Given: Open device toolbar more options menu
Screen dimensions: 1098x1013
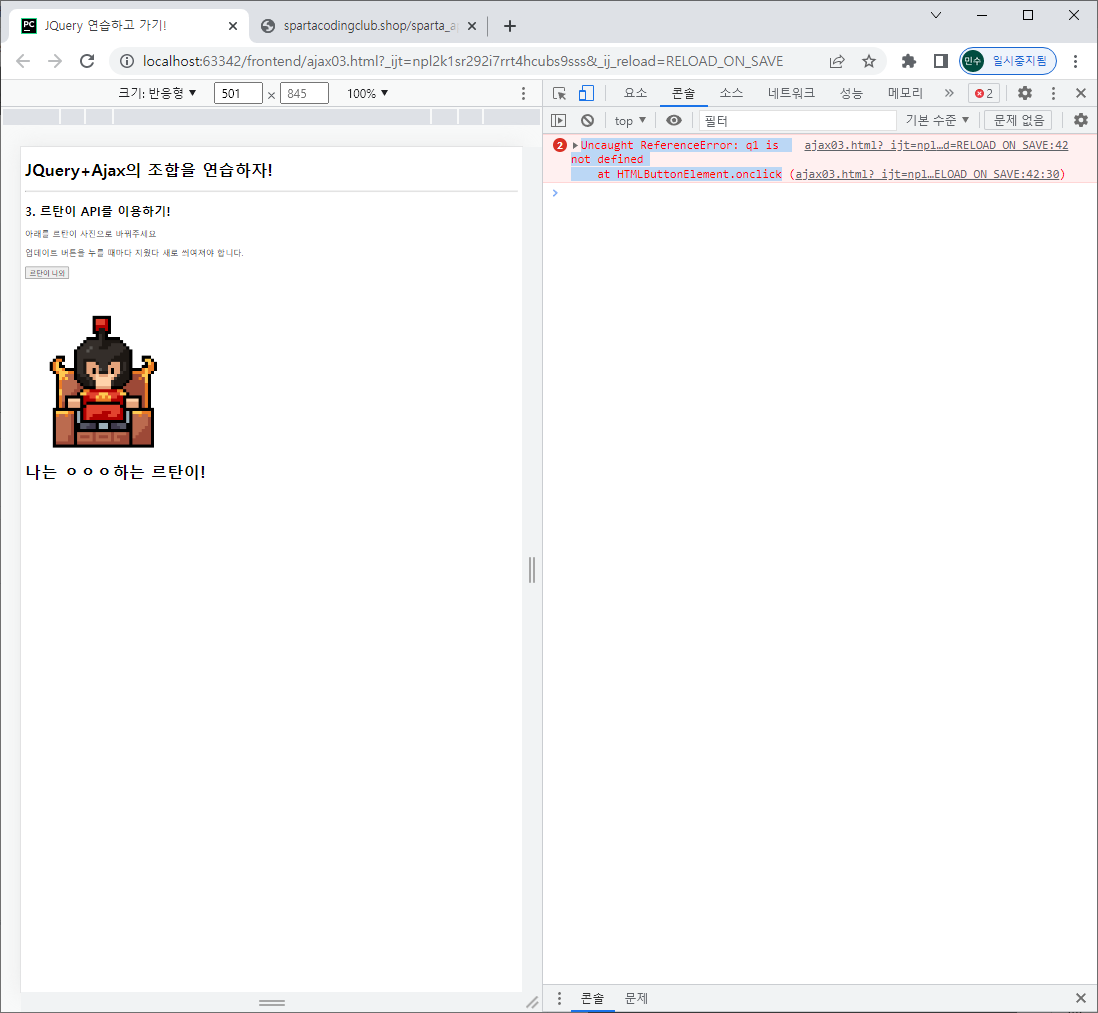Looking at the screenshot, I should (x=523, y=94).
